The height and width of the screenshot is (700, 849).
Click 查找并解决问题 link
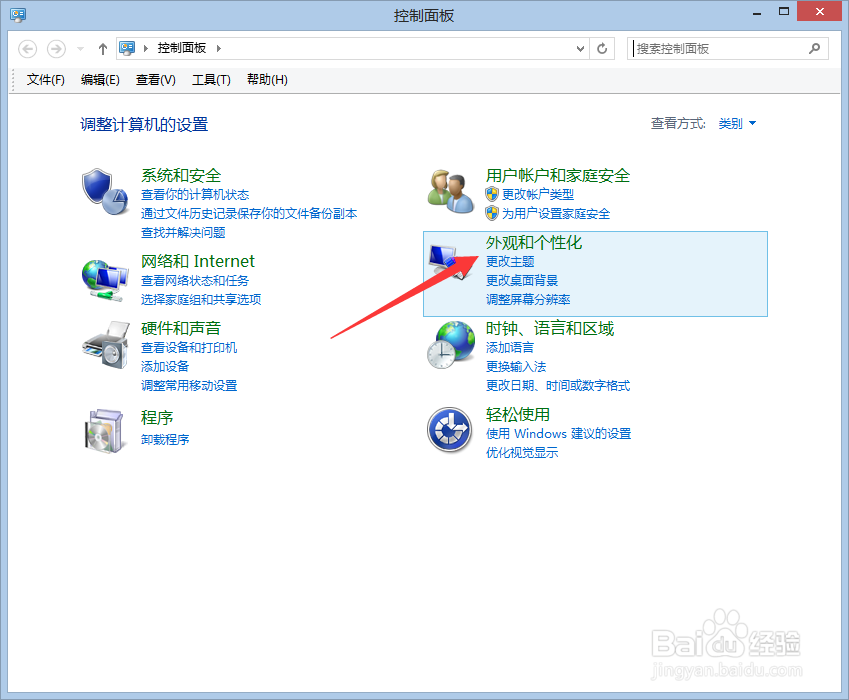point(183,232)
